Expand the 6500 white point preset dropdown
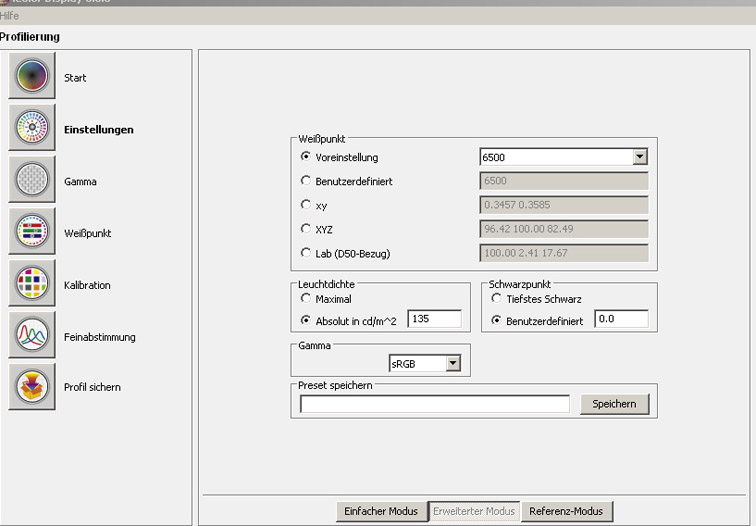756x526 pixels. click(x=639, y=157)
